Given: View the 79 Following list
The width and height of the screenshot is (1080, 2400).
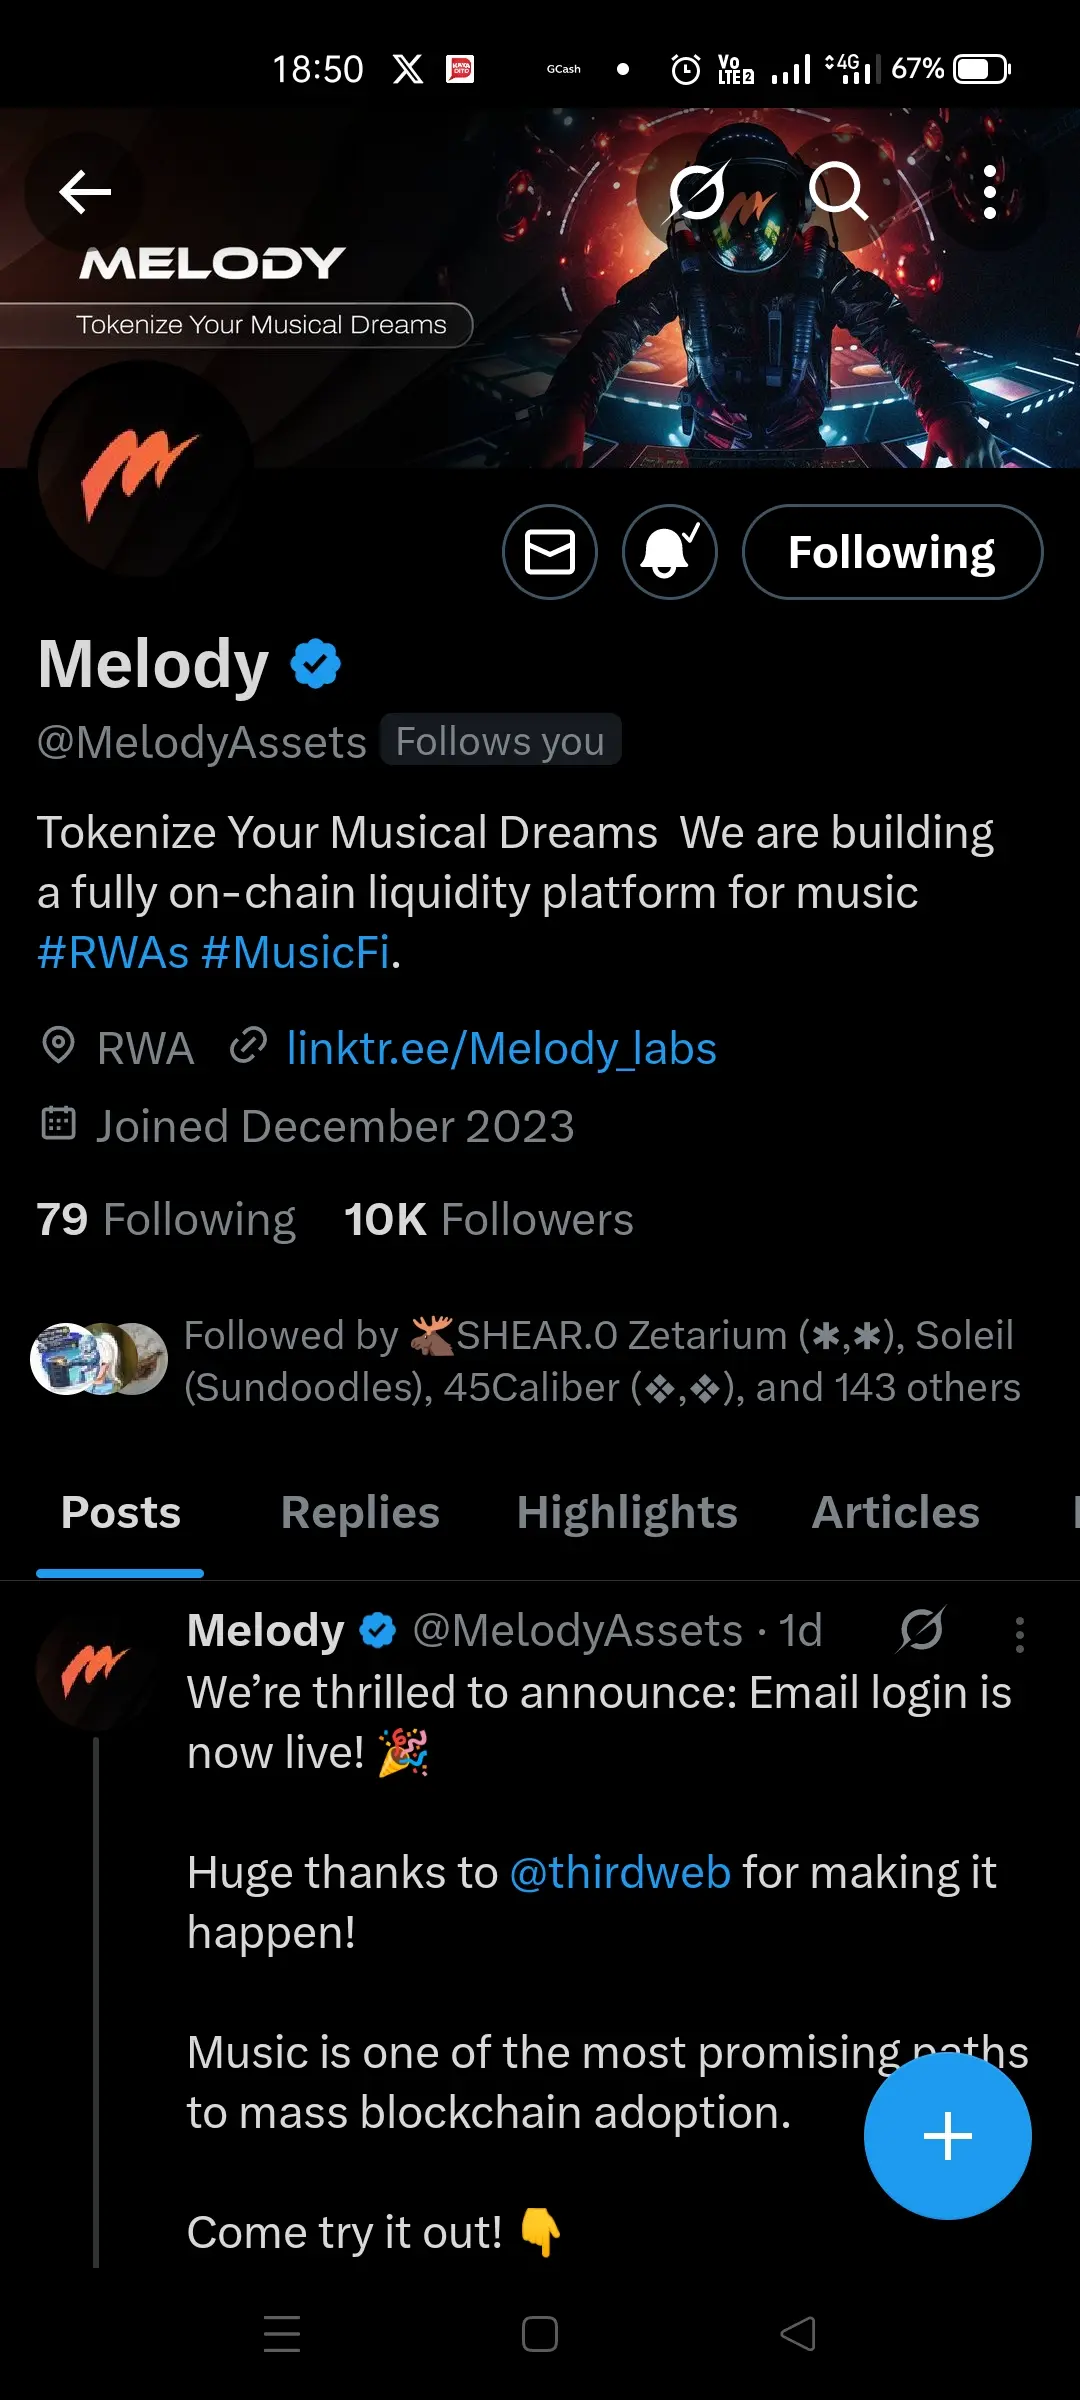Looking at the screenshot, I should [x=166, y=1219].
